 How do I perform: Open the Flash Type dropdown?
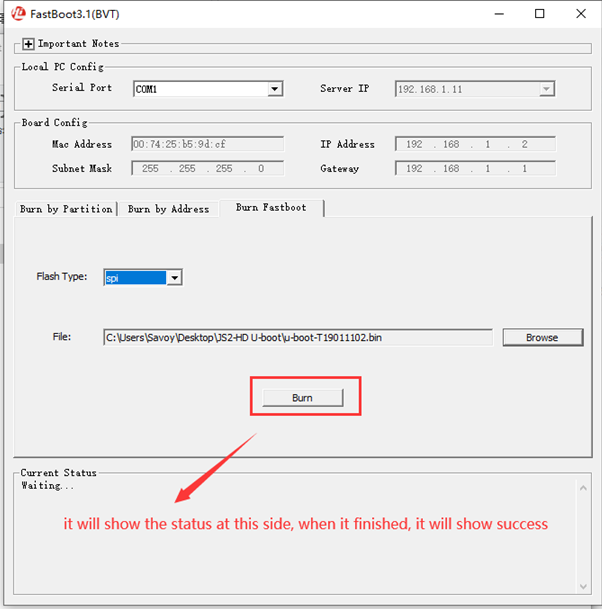pyautogui.click(x=174, y=278)
